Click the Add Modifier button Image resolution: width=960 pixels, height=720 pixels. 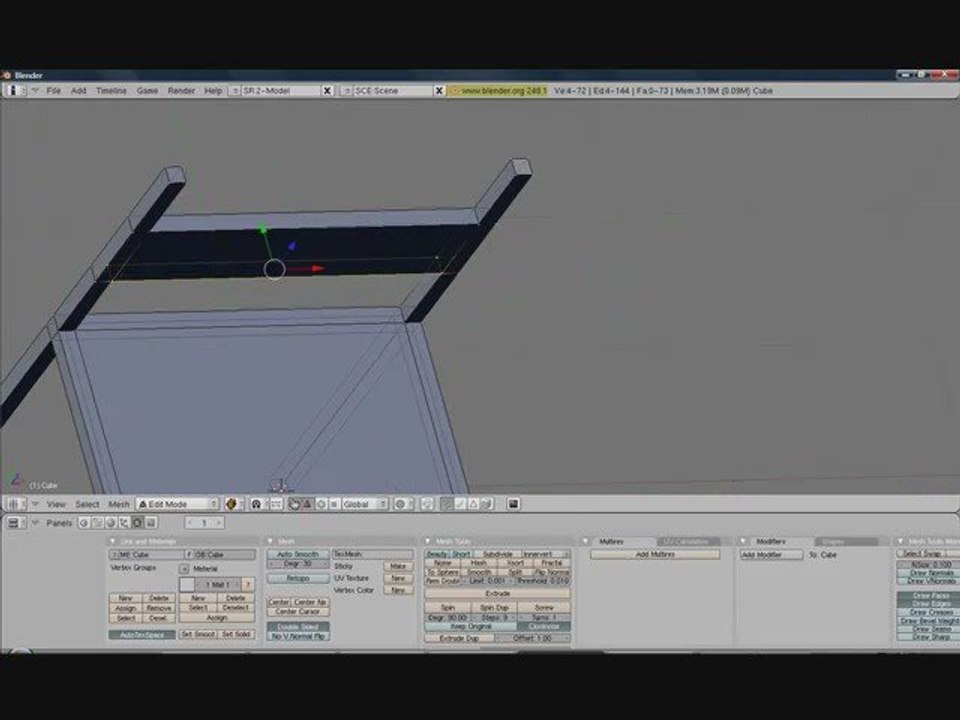771,555
